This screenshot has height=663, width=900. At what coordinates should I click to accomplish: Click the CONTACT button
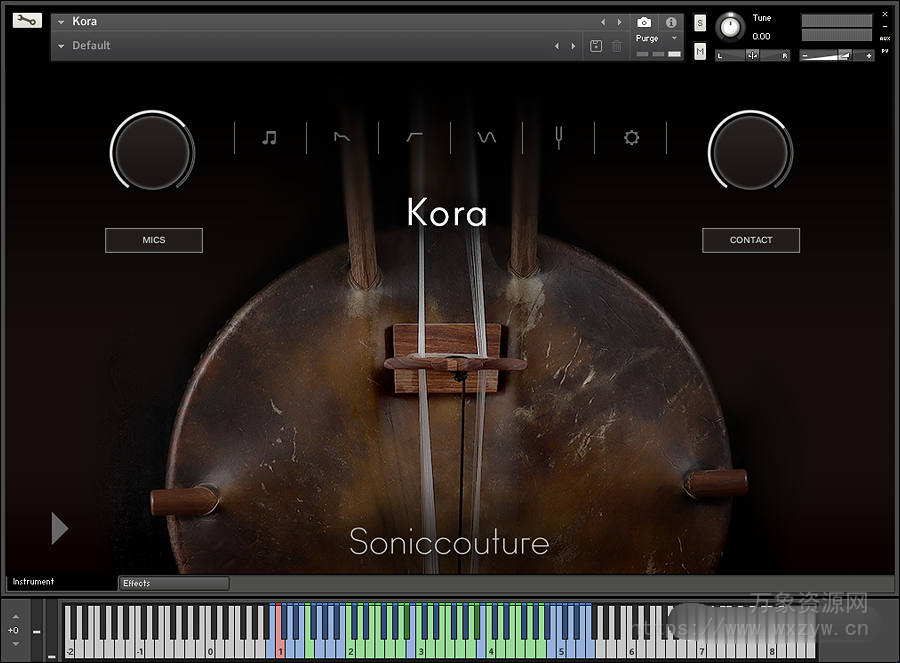[x=750, y=240]
